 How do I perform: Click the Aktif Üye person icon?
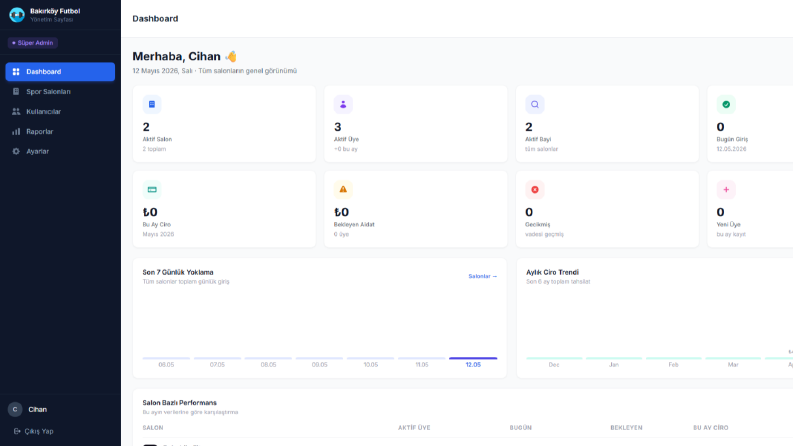(343, 104)
